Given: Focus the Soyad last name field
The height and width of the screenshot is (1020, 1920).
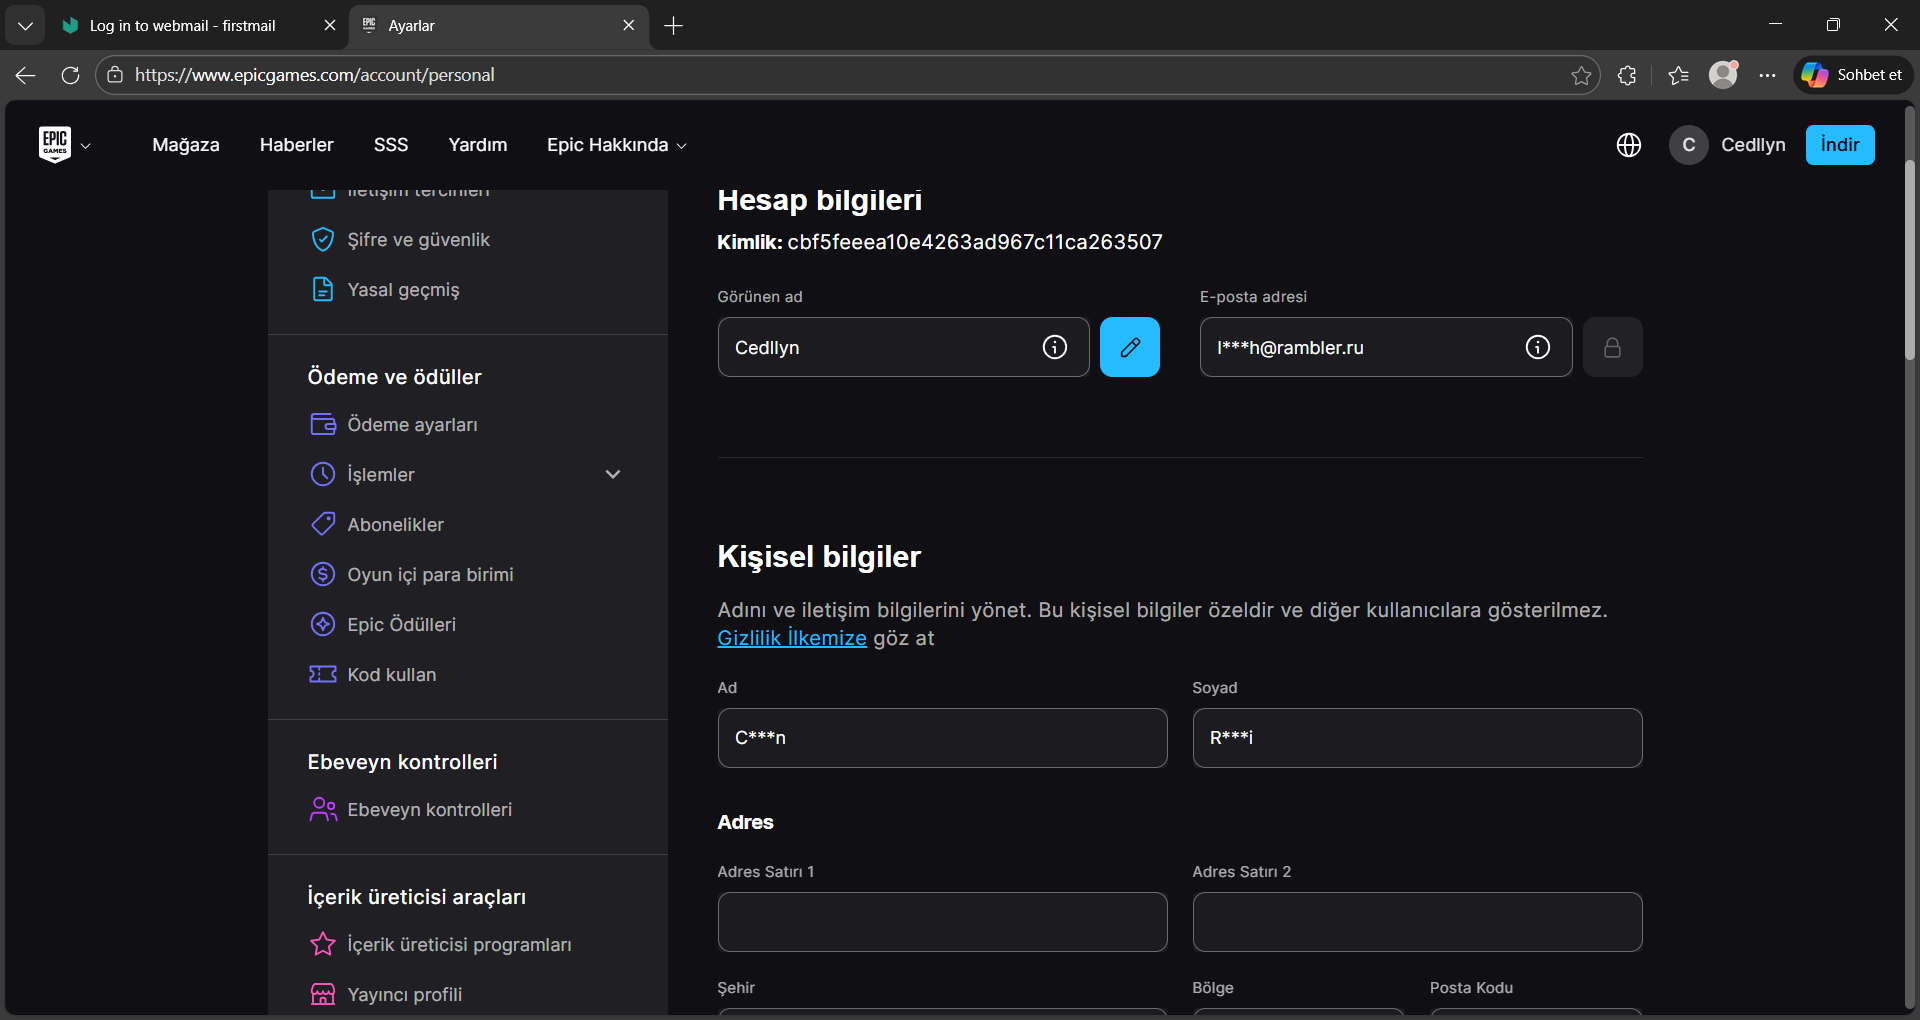Looking at the screenshot, I should (1418, 738).
